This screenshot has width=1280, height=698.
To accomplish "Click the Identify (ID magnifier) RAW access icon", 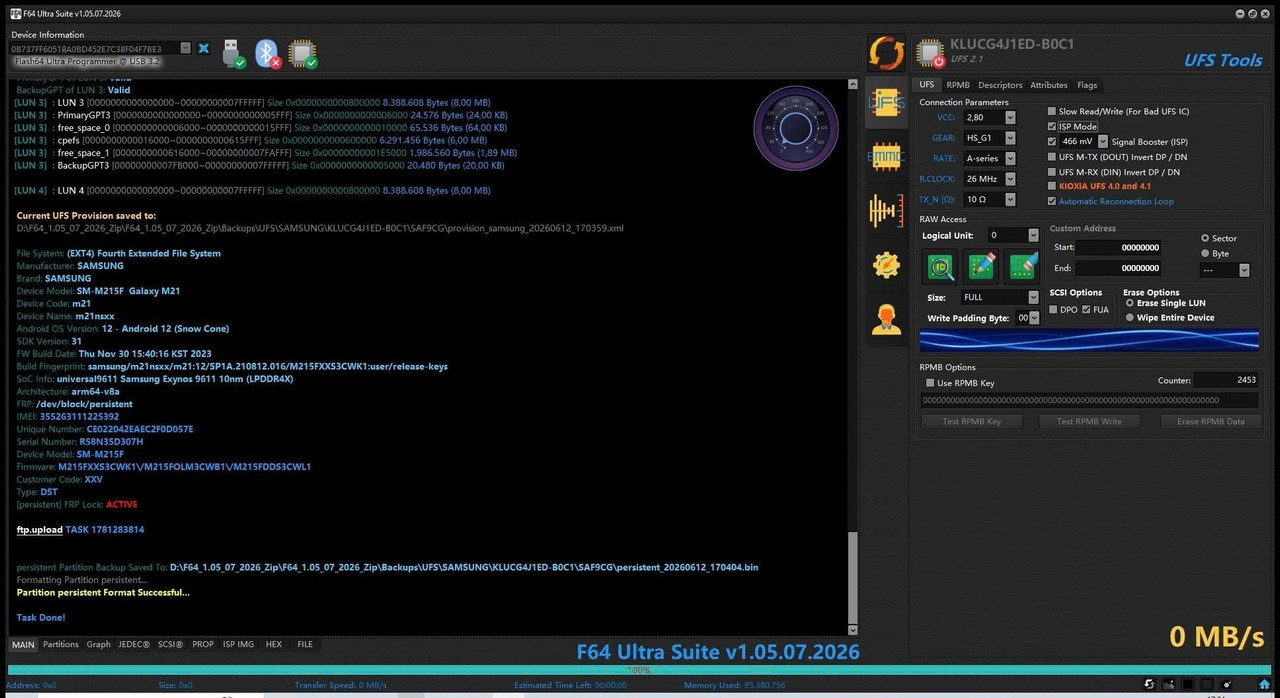I will click(940, 266).
